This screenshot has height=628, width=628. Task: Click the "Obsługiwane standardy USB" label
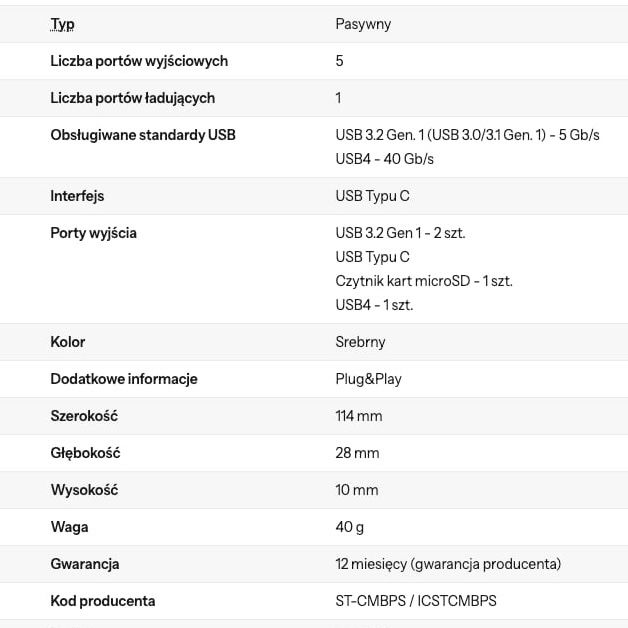pyautogui.click(x=143, y=135)
